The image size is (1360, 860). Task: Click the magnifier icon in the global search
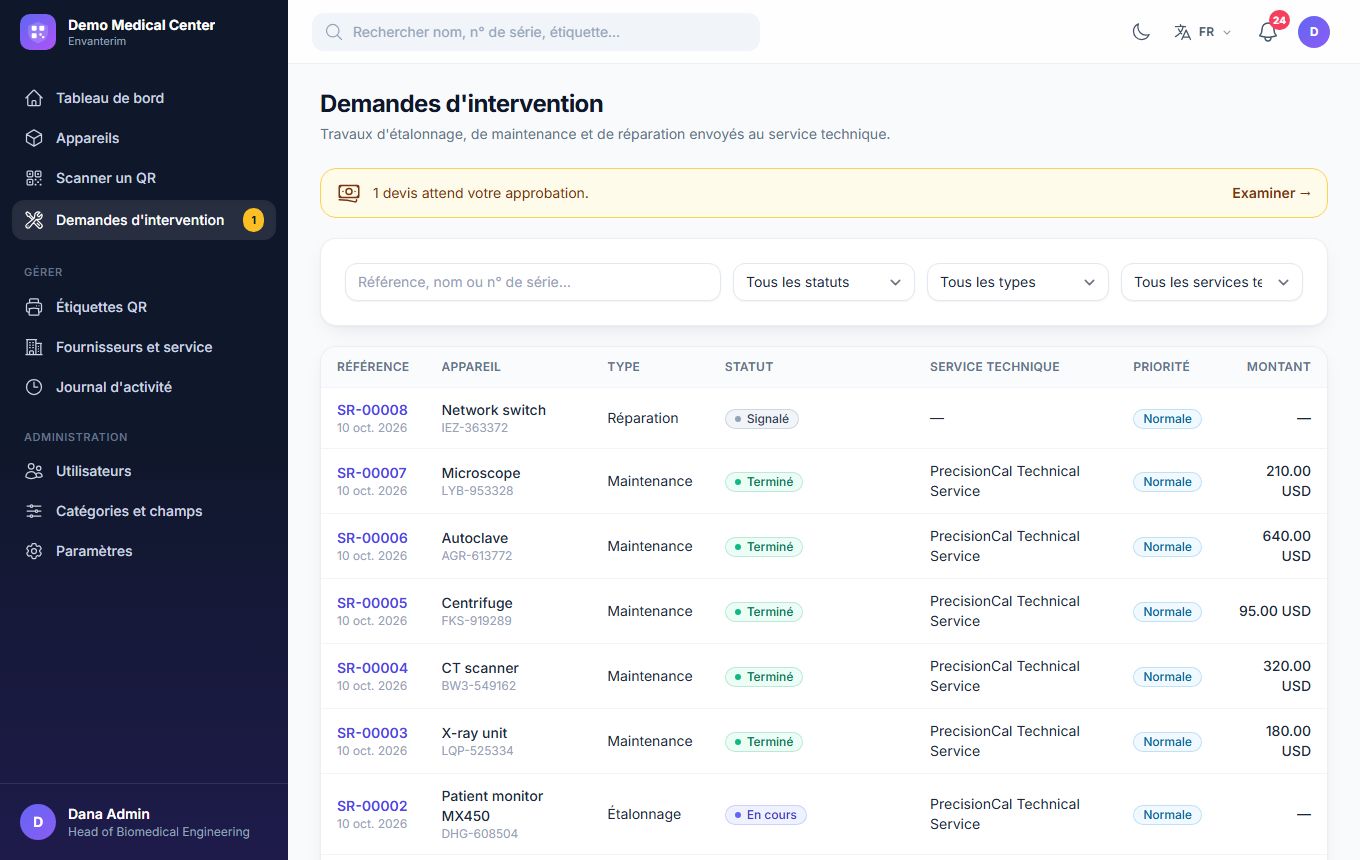[x=334, y=32]
